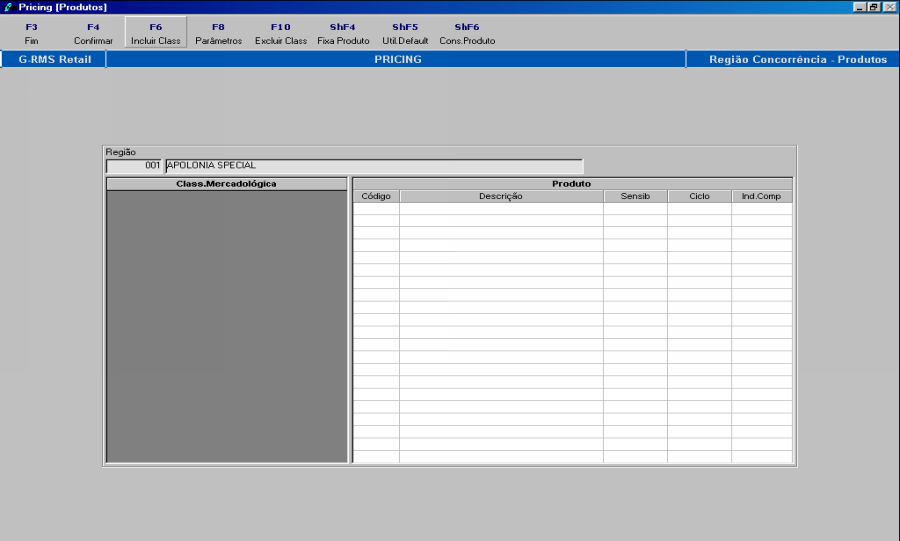Click the APOLONIA SPECIAL name field
Image resolution: width=900 pixels, height=541 pixels.
[x=374, y=166]
